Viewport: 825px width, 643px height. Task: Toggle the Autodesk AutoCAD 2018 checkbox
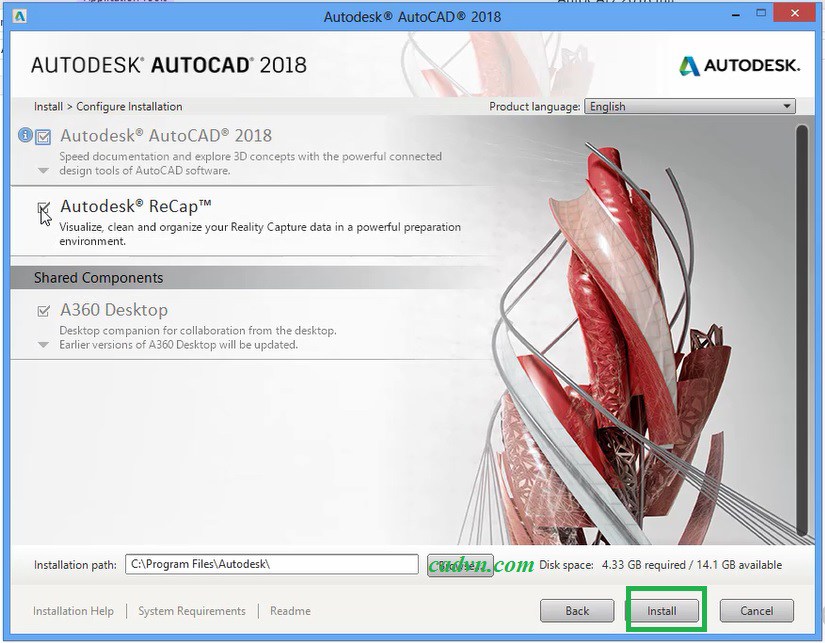(43, 137)
